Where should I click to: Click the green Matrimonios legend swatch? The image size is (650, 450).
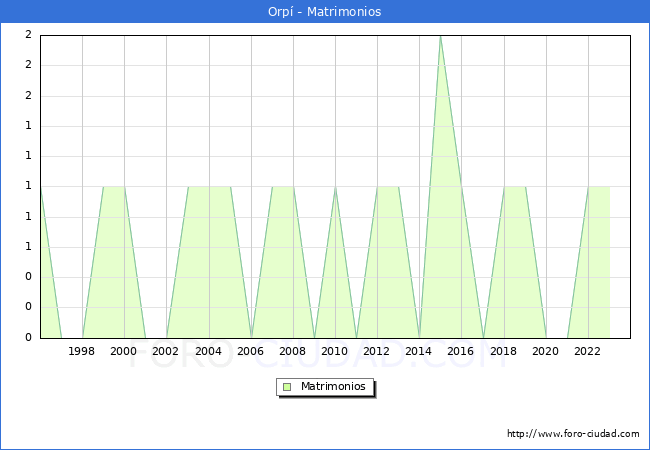tap(287, 387)
